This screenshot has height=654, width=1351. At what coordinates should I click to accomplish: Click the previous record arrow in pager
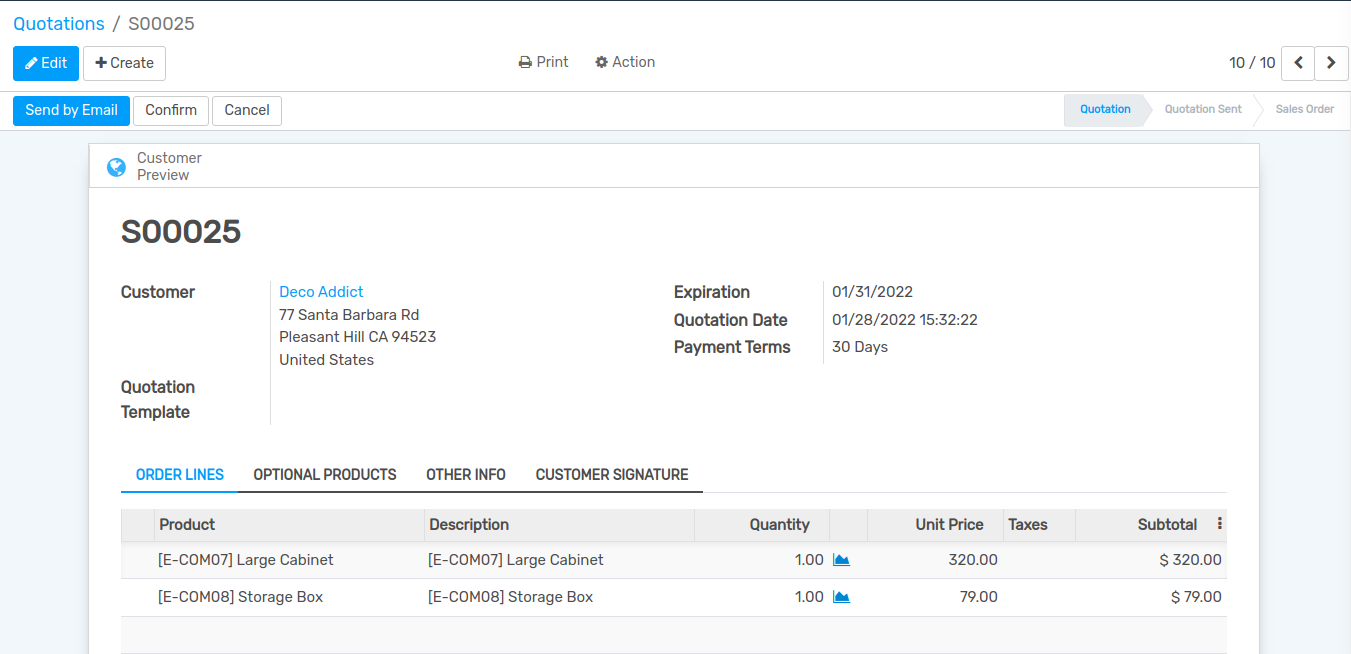point(1298,63)
